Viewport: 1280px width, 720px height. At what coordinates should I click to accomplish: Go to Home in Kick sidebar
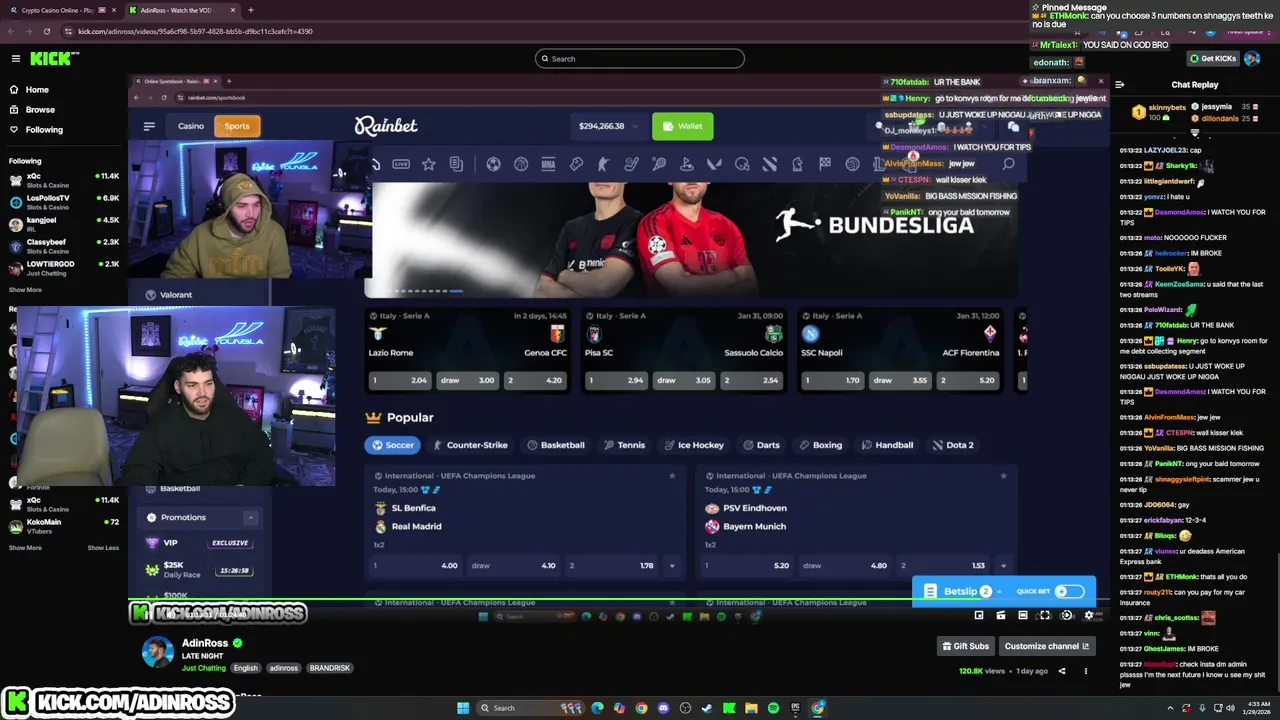[37, 89]
